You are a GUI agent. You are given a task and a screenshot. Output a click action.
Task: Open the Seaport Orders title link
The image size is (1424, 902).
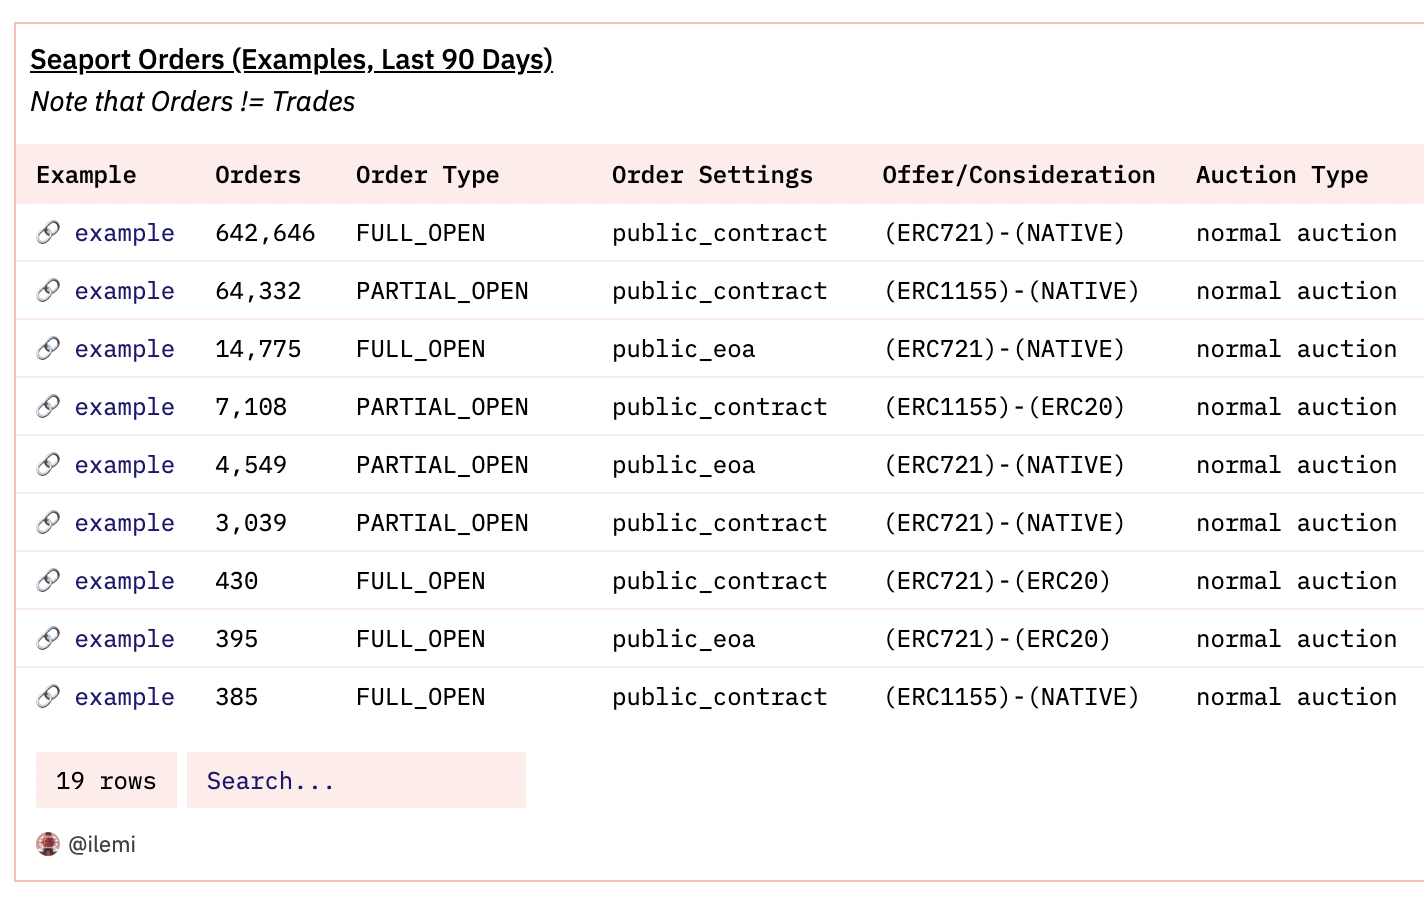(291, 60)
